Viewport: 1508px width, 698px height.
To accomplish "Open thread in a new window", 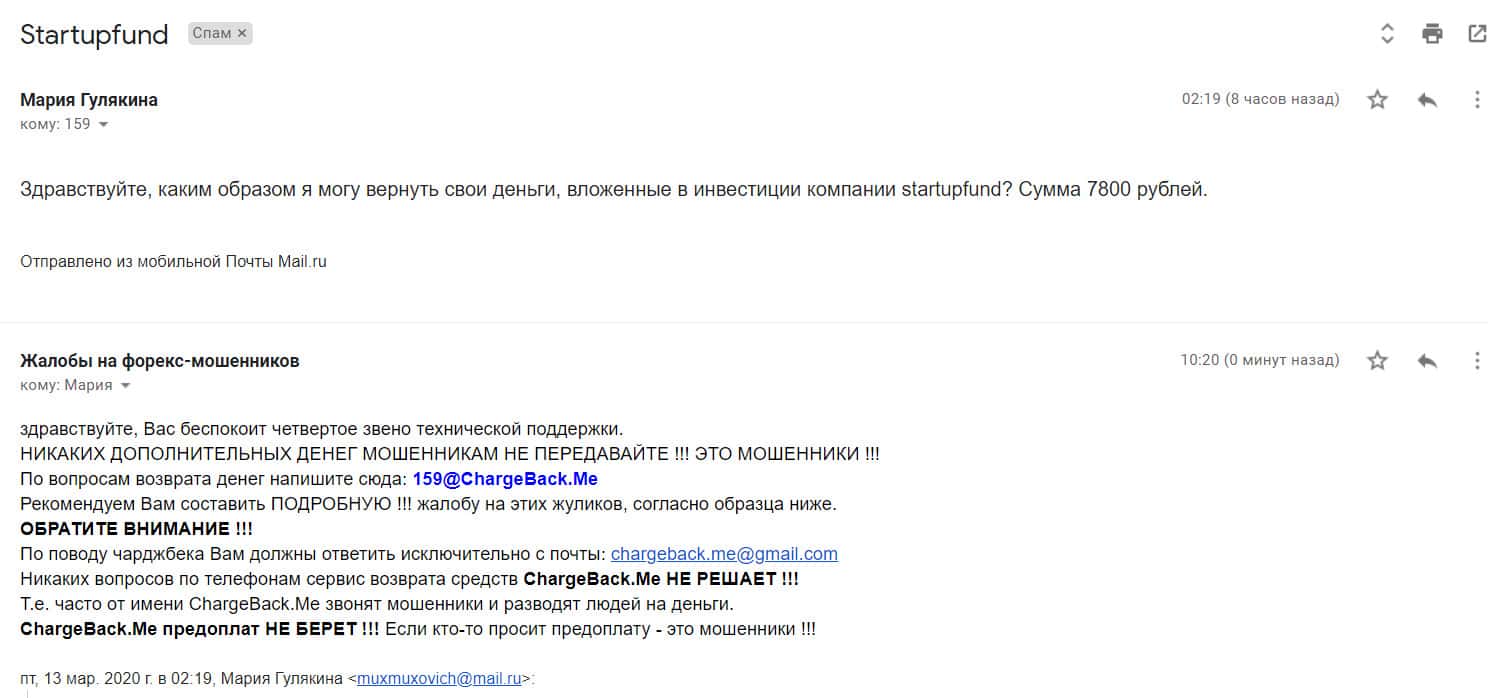I will (1477, 34).
